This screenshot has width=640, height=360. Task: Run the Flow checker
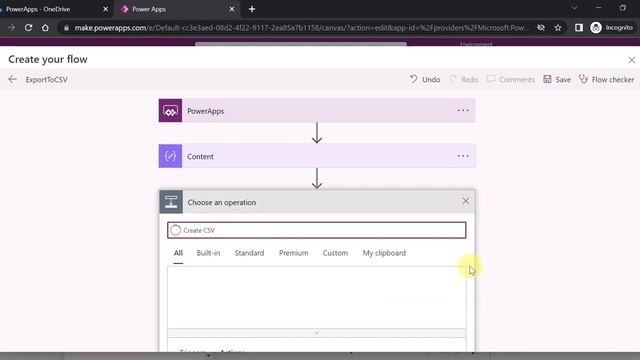(607, 79)
